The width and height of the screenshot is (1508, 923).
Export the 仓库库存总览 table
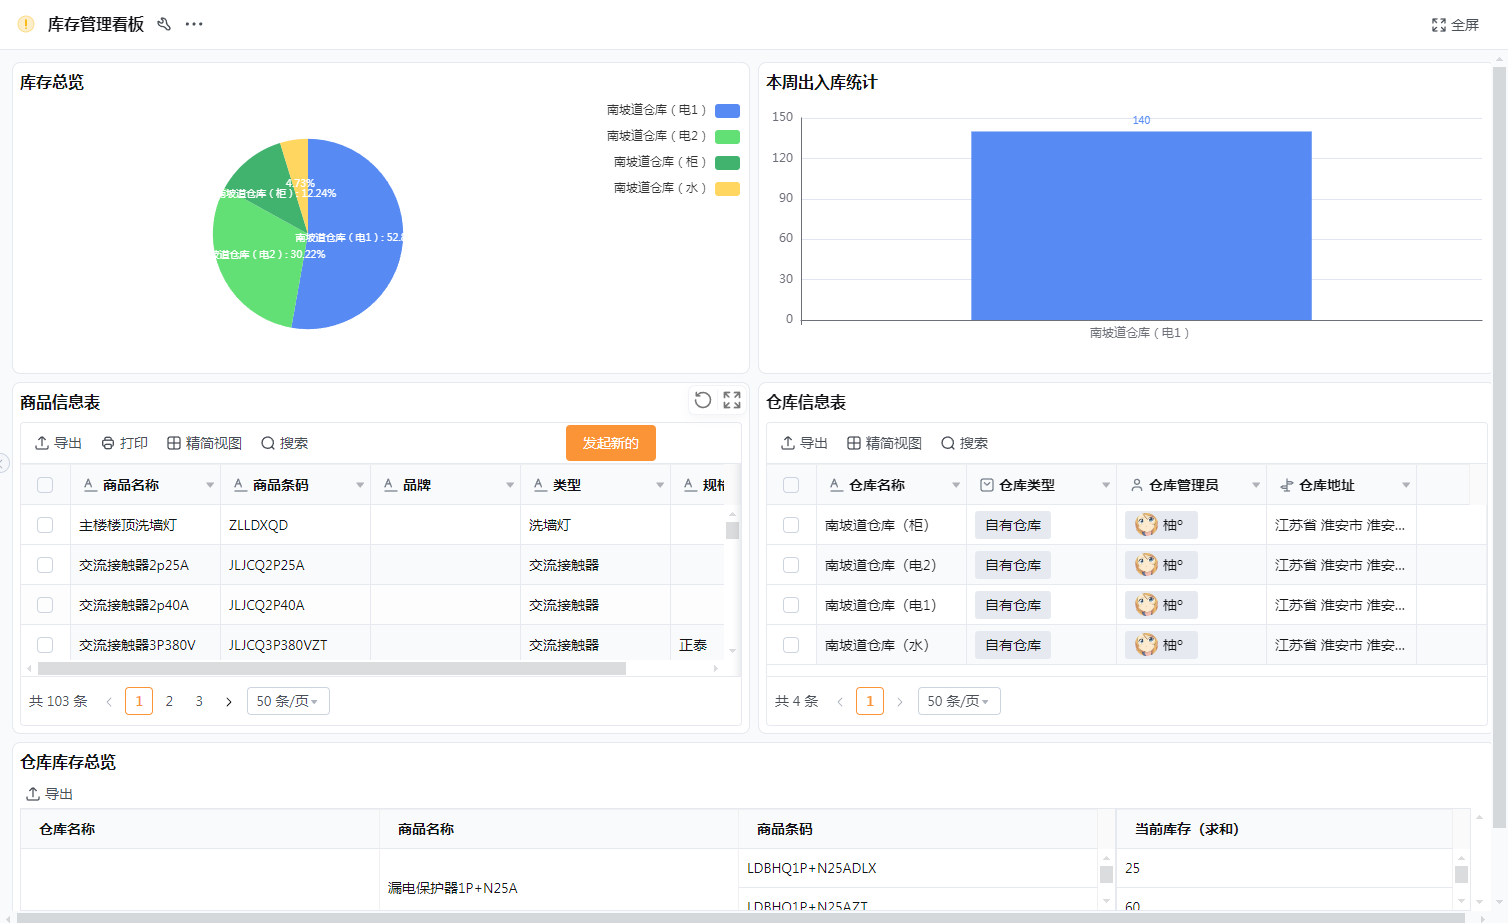pos(50,794)
